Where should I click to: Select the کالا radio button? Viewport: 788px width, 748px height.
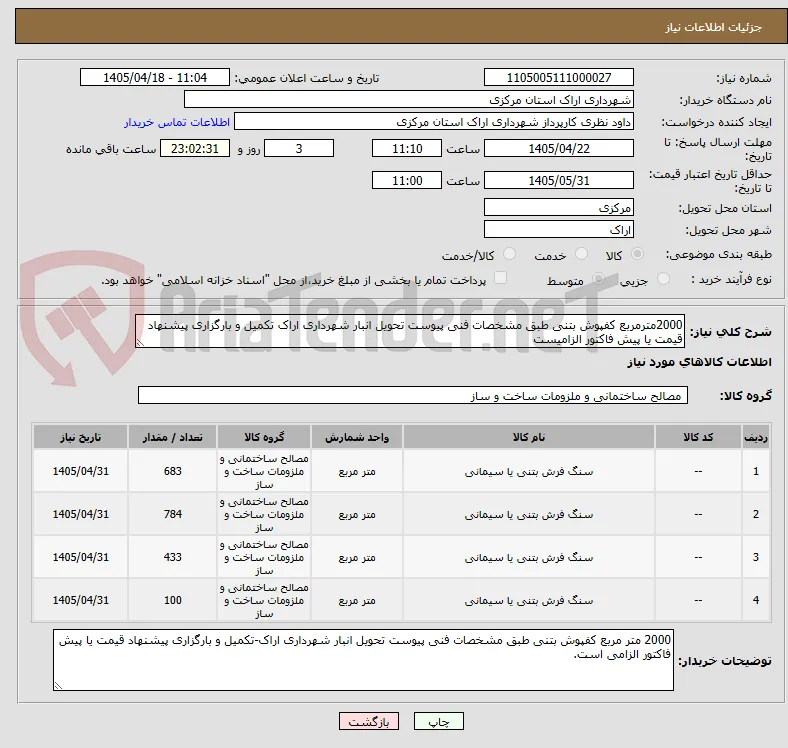[637, 254]
